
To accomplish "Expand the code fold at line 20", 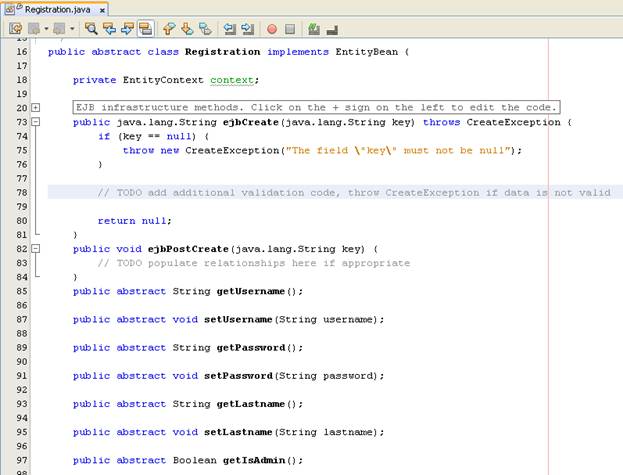I will pyautogui.click(x=36, y=108).
